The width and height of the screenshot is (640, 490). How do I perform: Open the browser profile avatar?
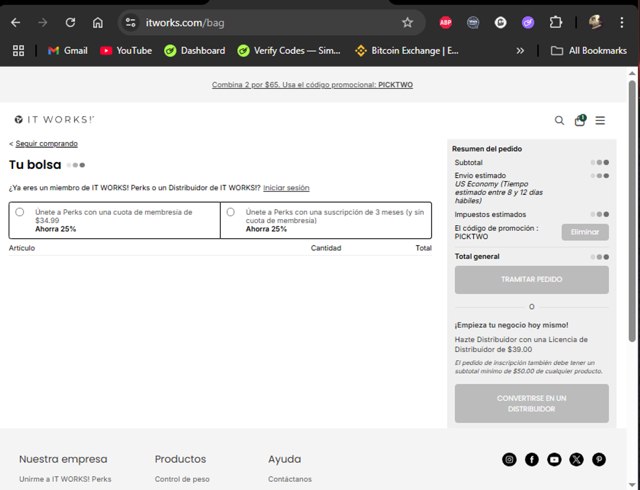(595, 22)
